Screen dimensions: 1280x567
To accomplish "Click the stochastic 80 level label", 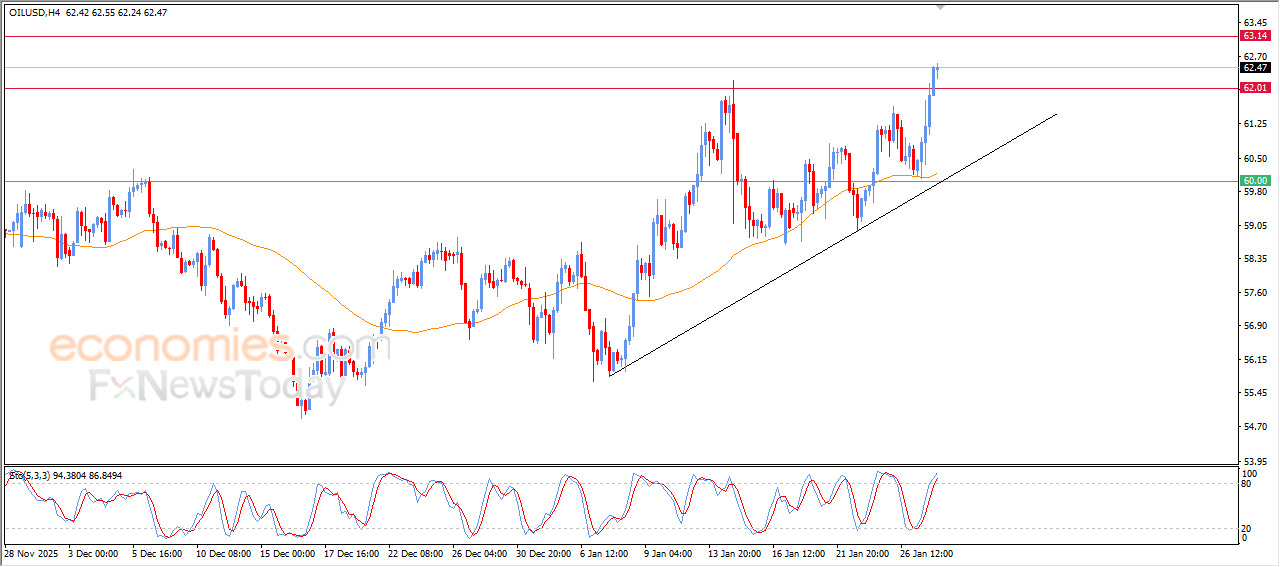I will [x=1247, y=485].
